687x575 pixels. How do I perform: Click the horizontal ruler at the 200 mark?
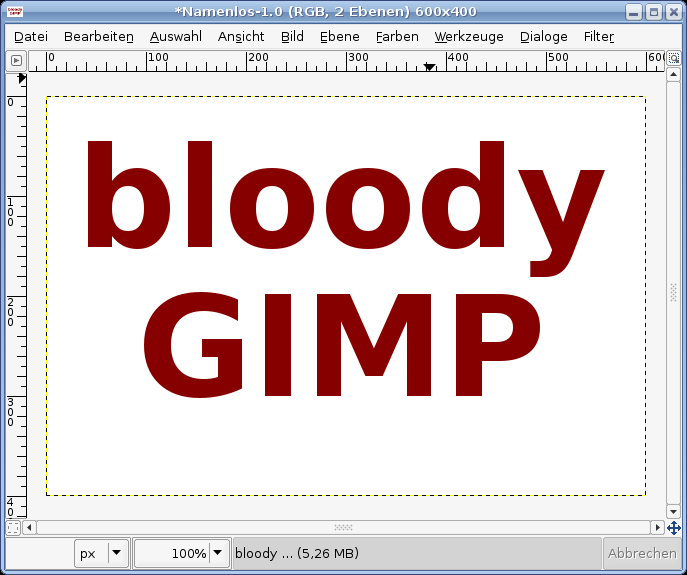(247, 61)
